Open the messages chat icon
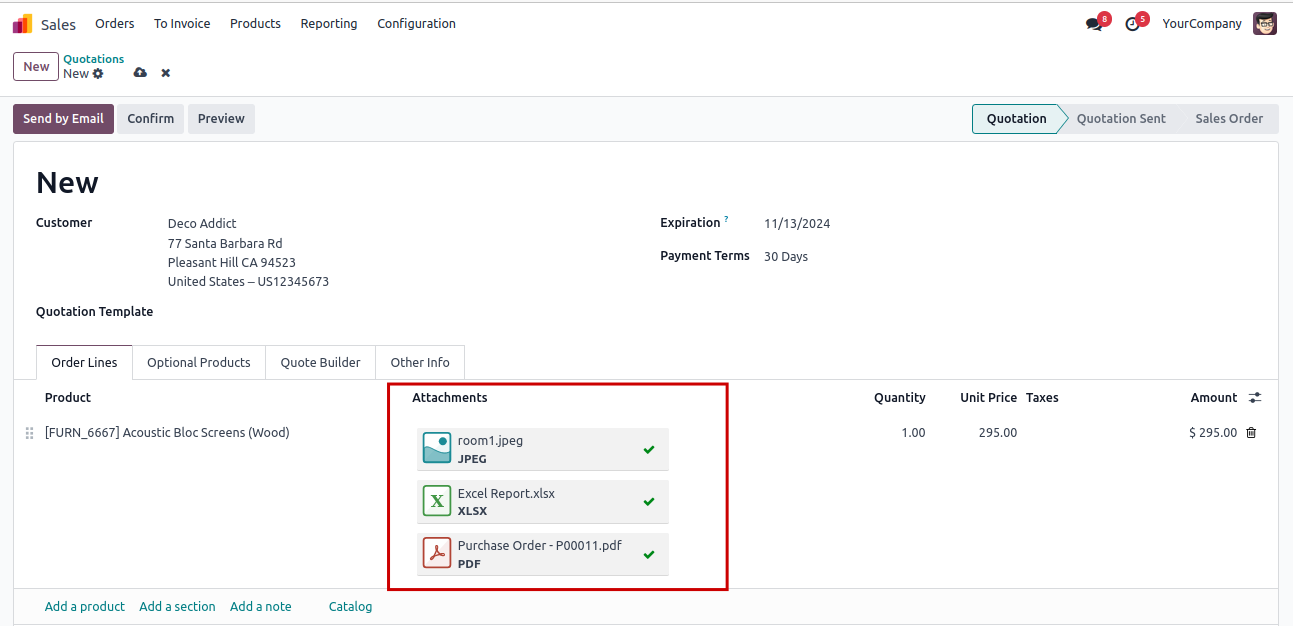 coord(1094,24)
